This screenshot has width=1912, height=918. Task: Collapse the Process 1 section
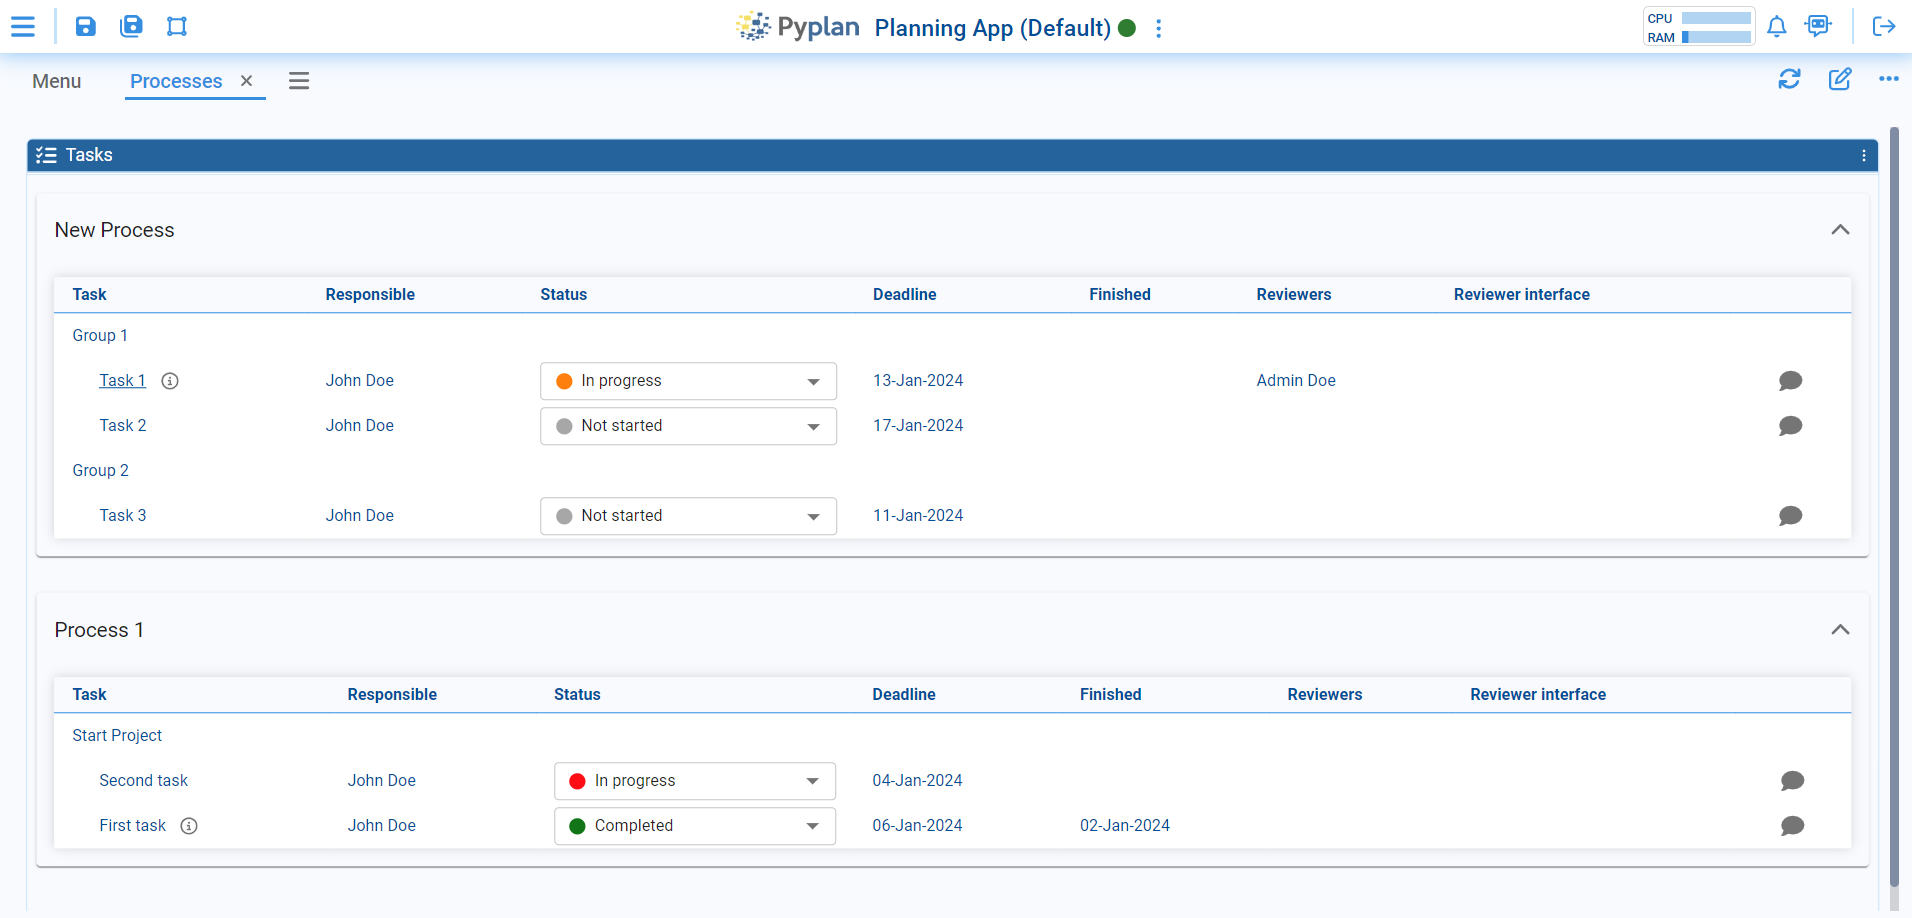point(1841,630)
